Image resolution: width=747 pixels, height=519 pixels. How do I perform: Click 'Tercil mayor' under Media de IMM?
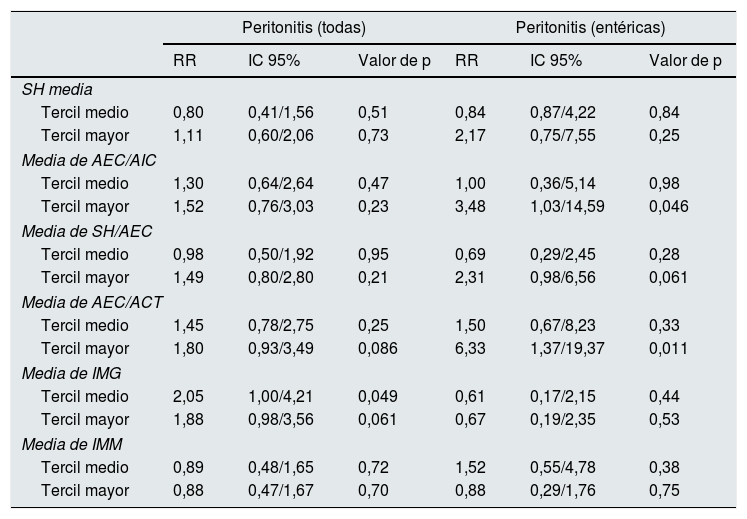(x=85, y=491)
